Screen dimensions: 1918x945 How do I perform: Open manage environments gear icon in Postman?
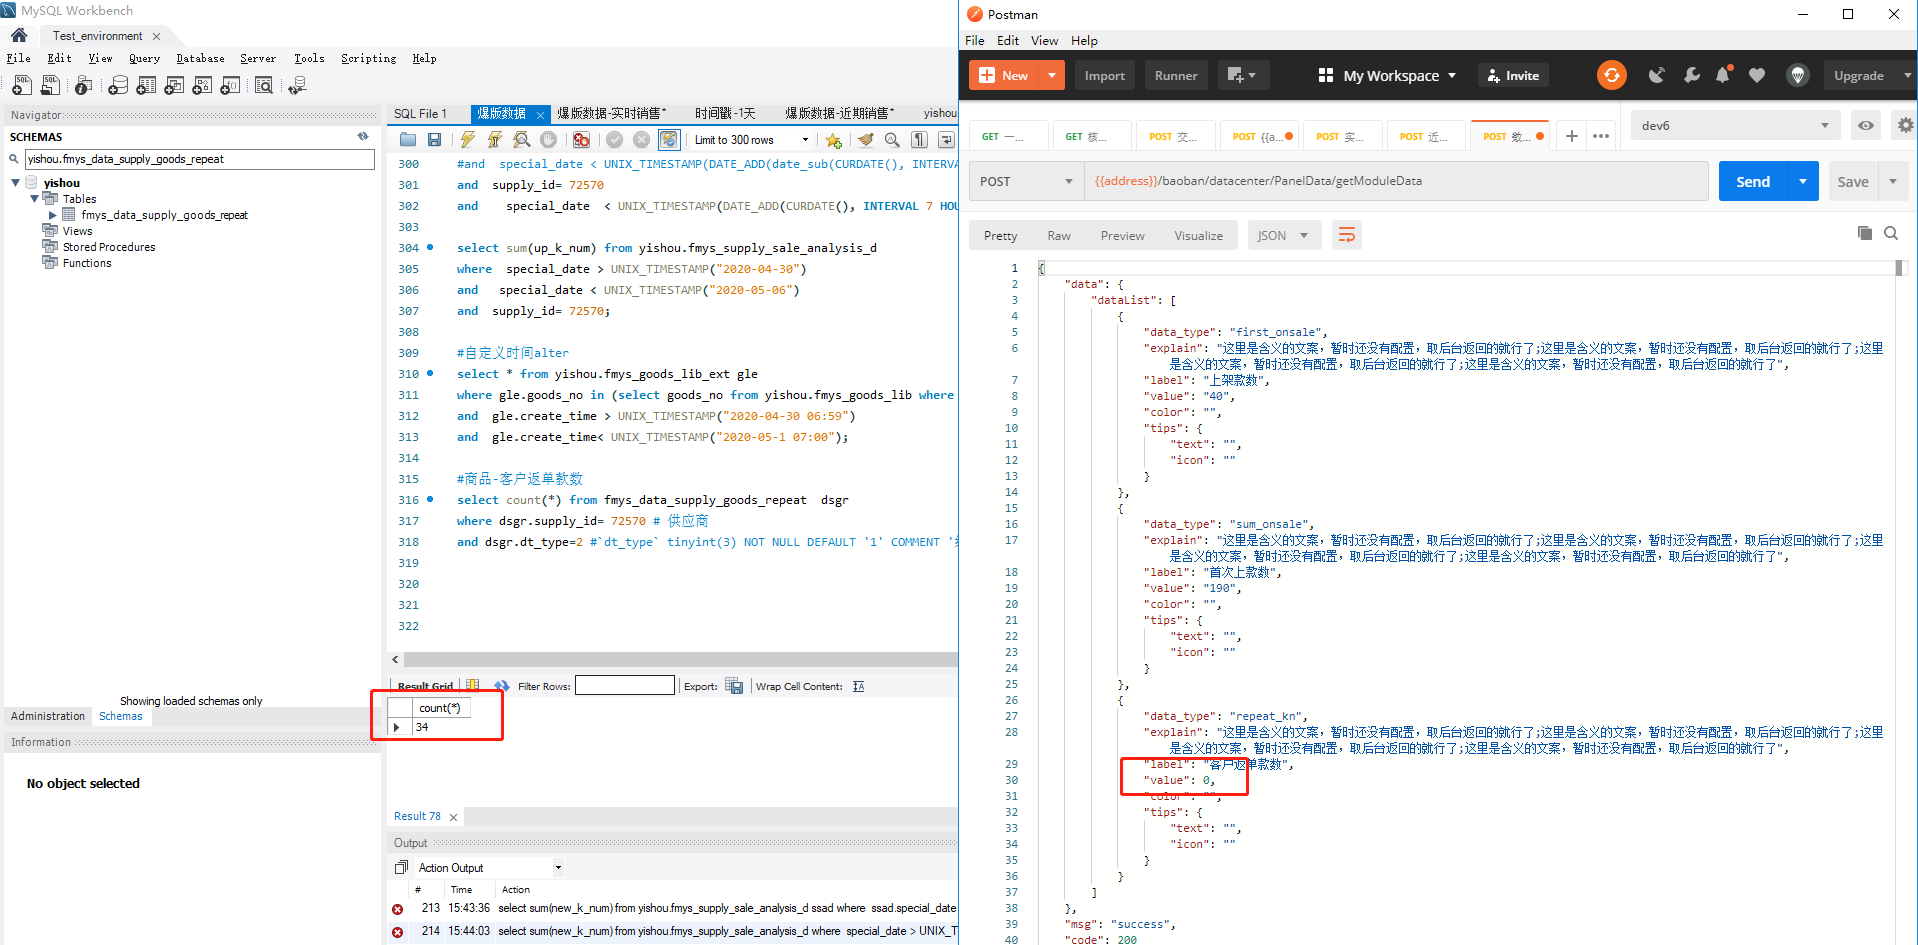click(1905, 125)
